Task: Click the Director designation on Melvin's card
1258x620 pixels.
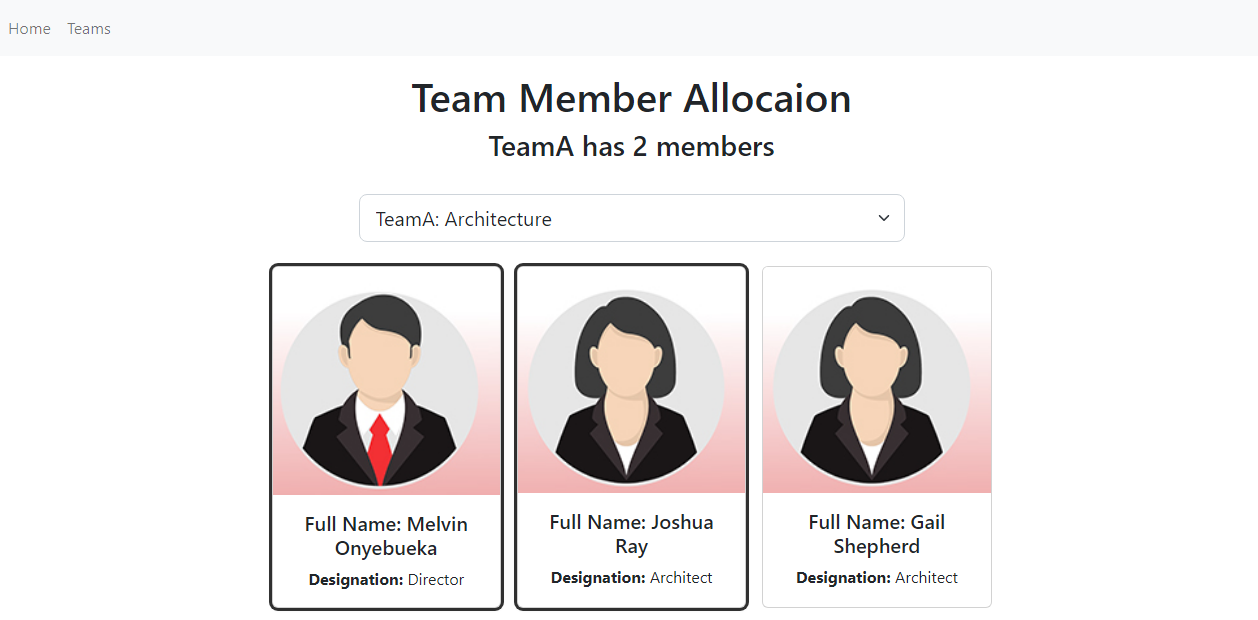Action: point(436,580)
